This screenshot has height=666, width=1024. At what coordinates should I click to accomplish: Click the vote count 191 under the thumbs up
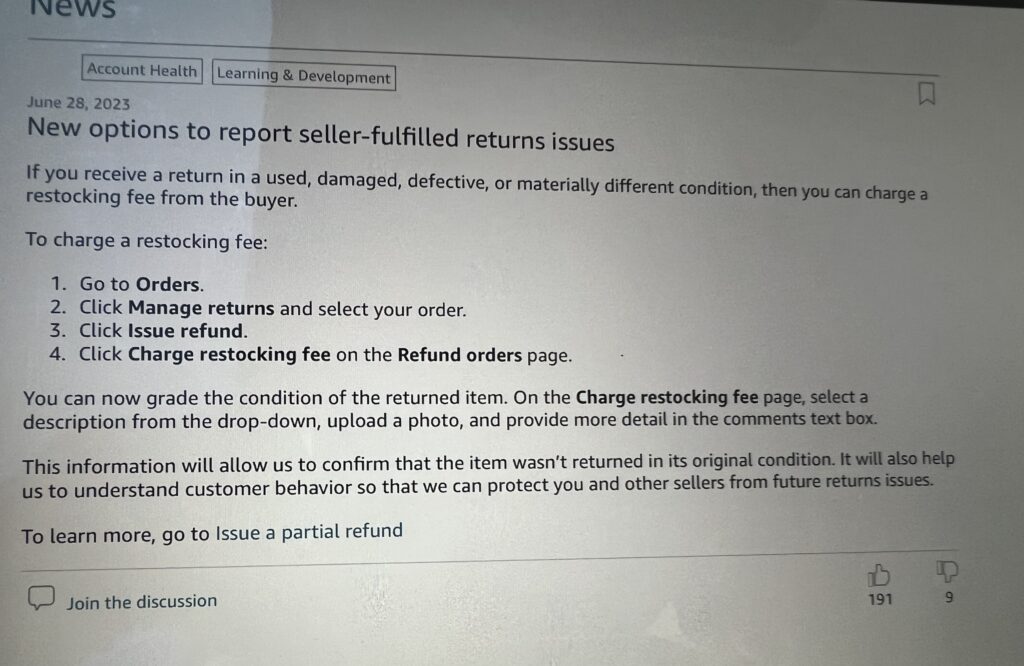coord(880,599)
